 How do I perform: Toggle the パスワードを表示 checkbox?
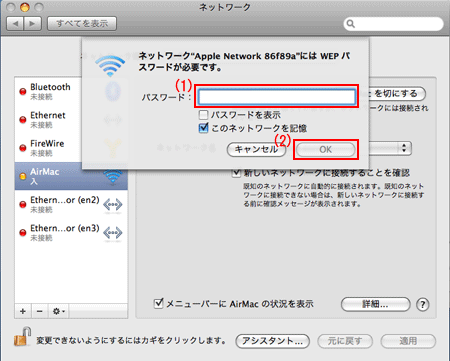click(x=203, y=115)
